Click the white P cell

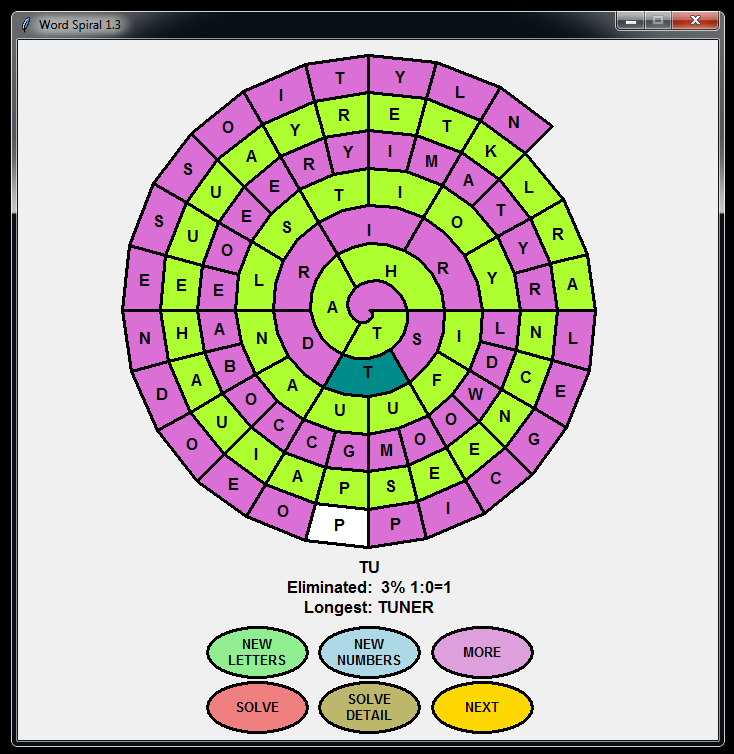pos(338,525)
